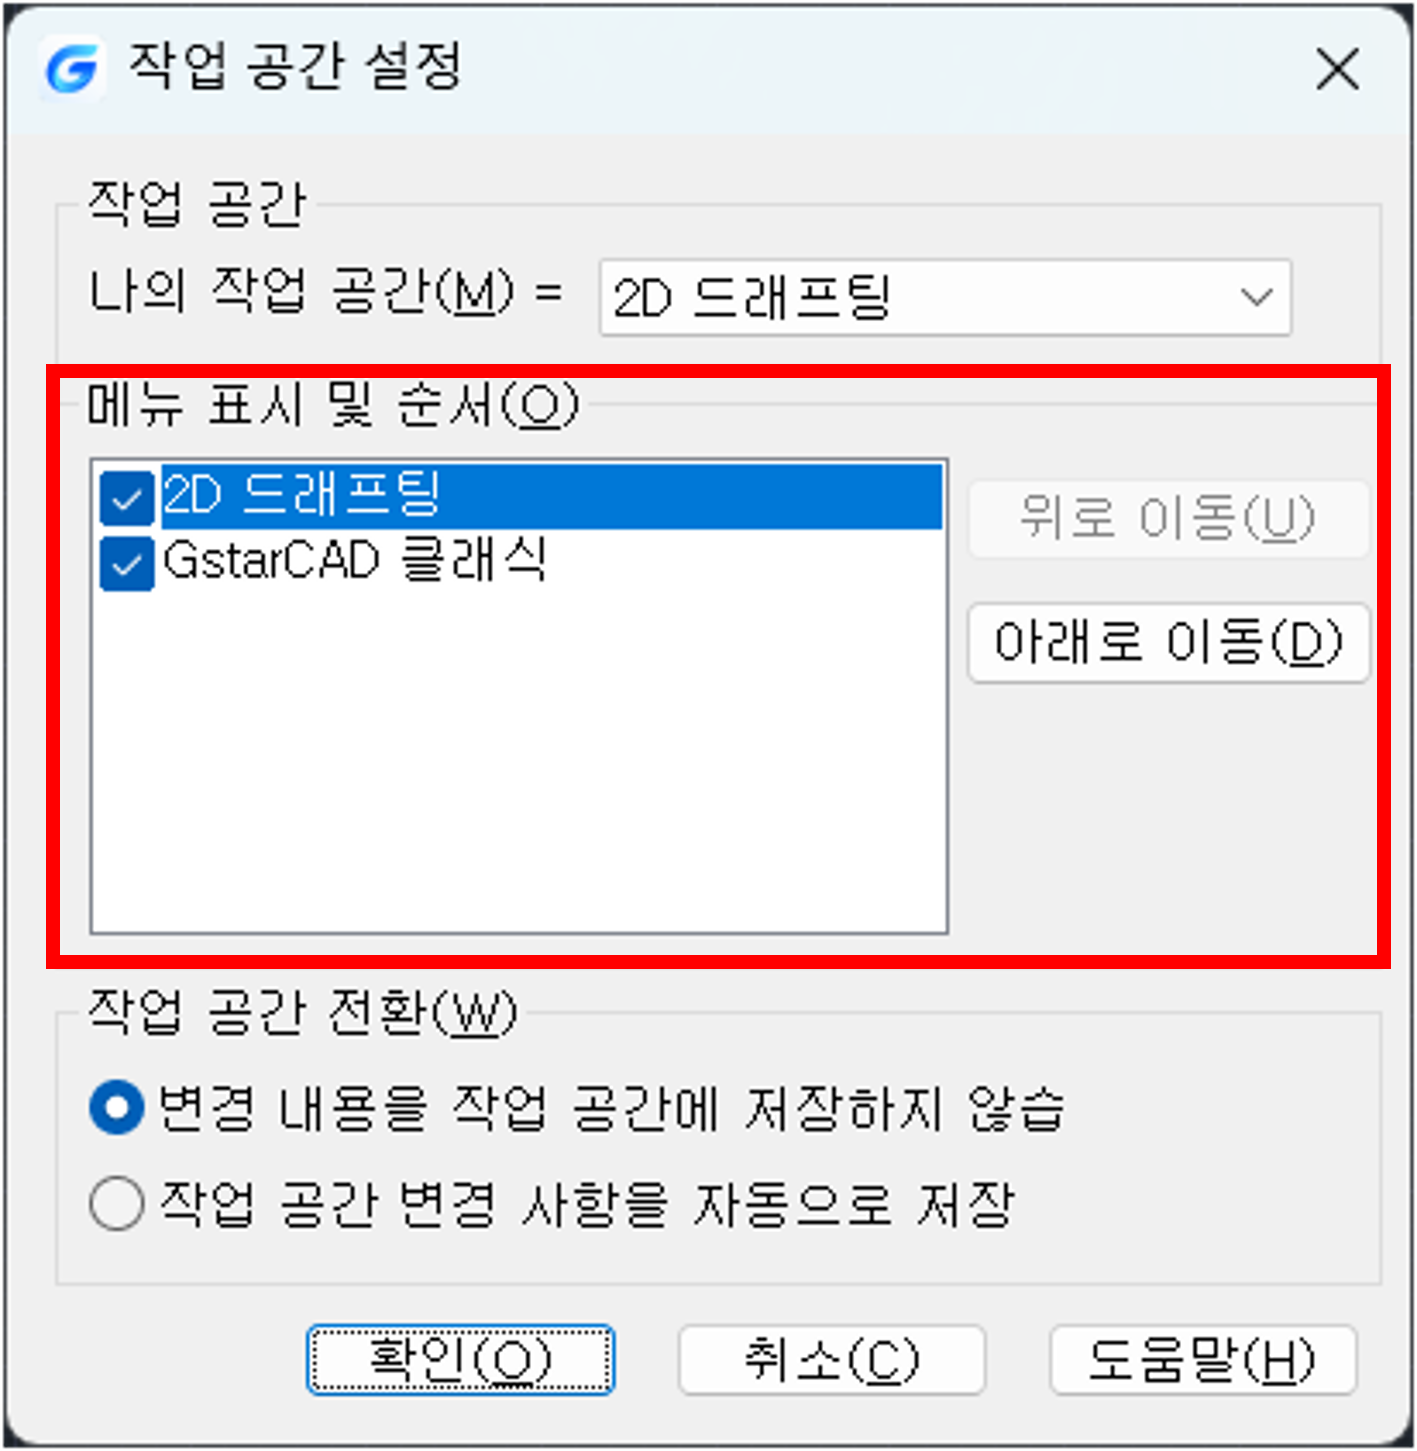Click the 아래로 이동(D) button
The width and height of the screenshot is (1417, 1451).
click(x=1168, y=643)
